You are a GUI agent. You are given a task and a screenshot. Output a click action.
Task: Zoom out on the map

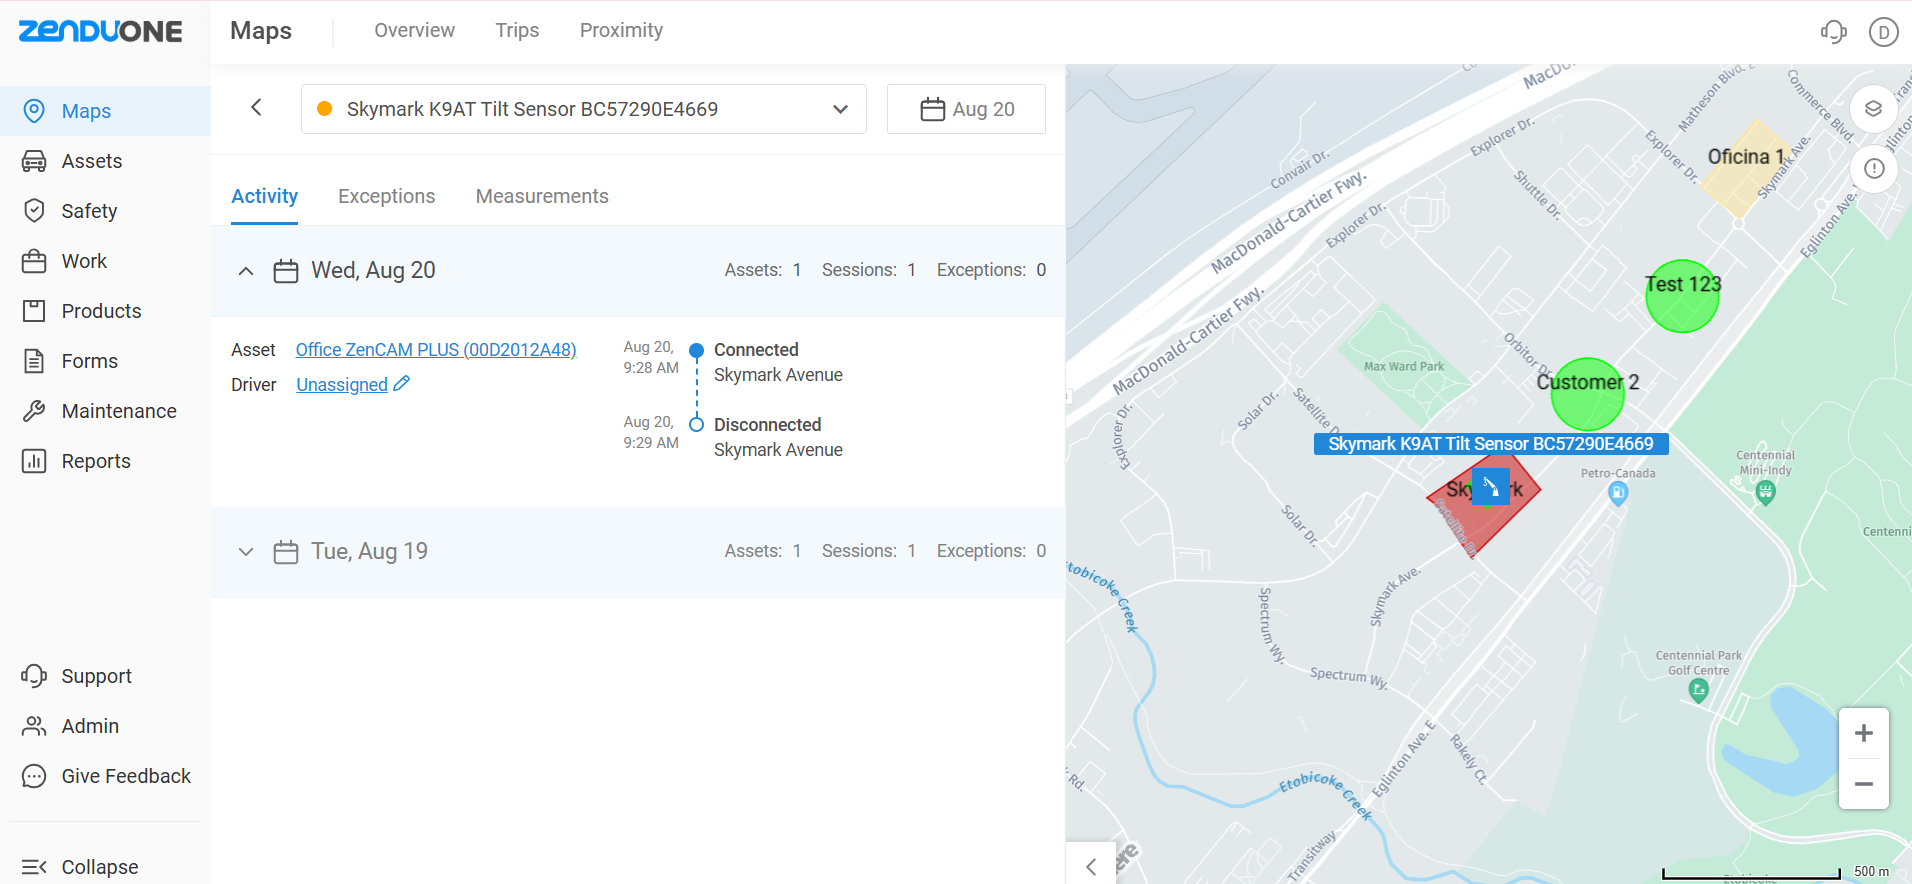1864,784
